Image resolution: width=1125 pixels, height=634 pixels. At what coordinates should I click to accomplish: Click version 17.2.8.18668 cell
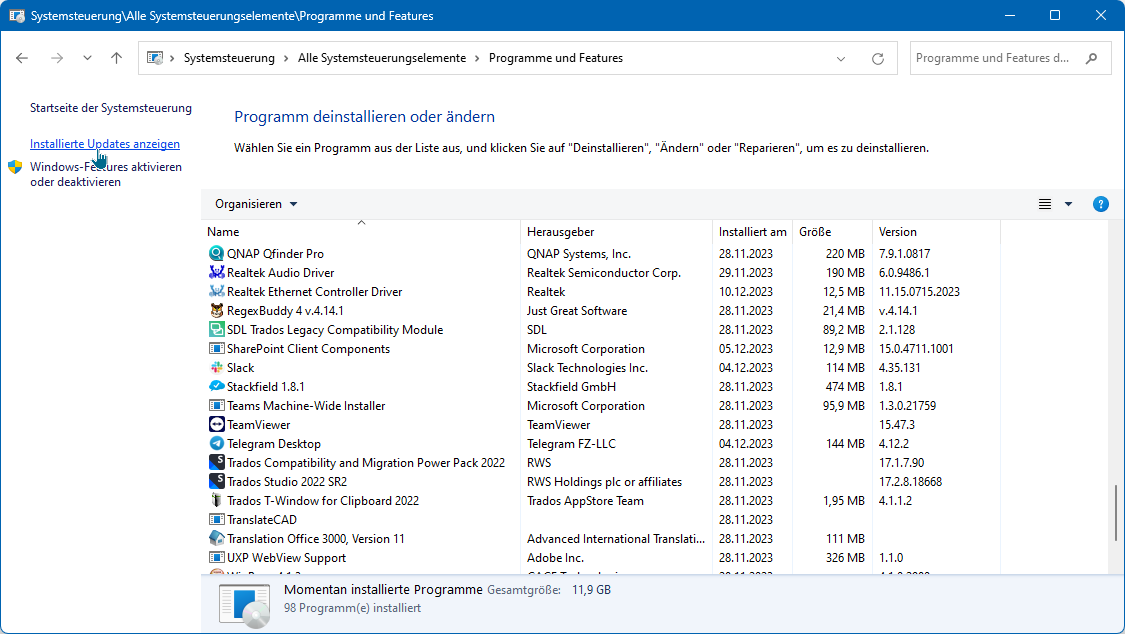(910, 482)
